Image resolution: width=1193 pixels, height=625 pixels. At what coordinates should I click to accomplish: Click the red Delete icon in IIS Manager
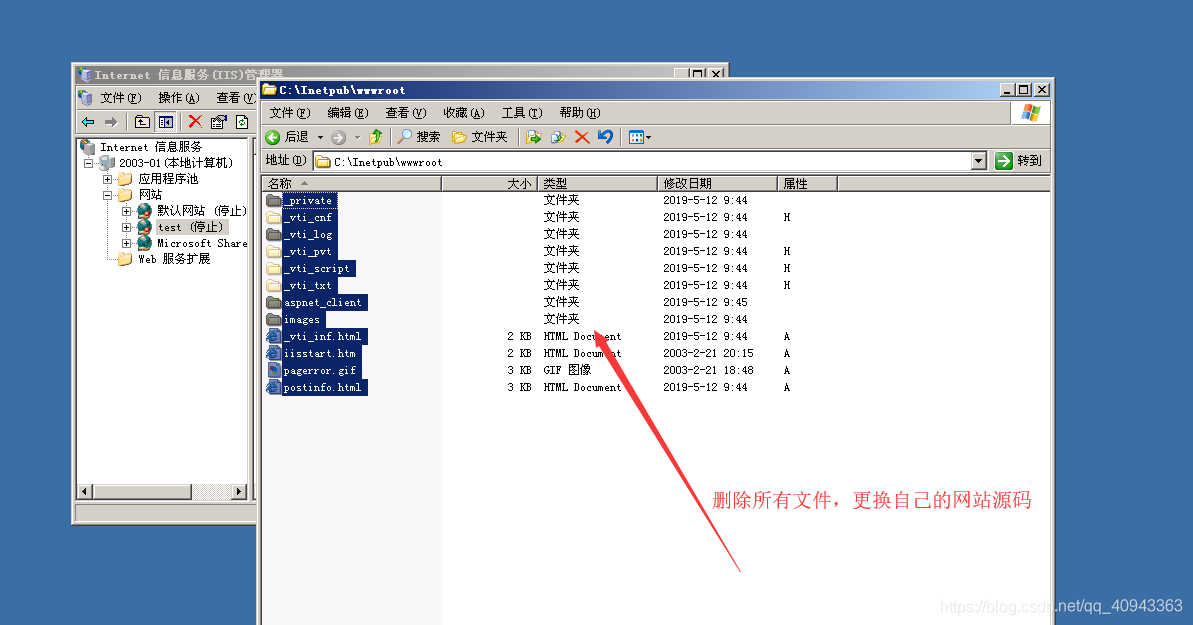[195, 122]
